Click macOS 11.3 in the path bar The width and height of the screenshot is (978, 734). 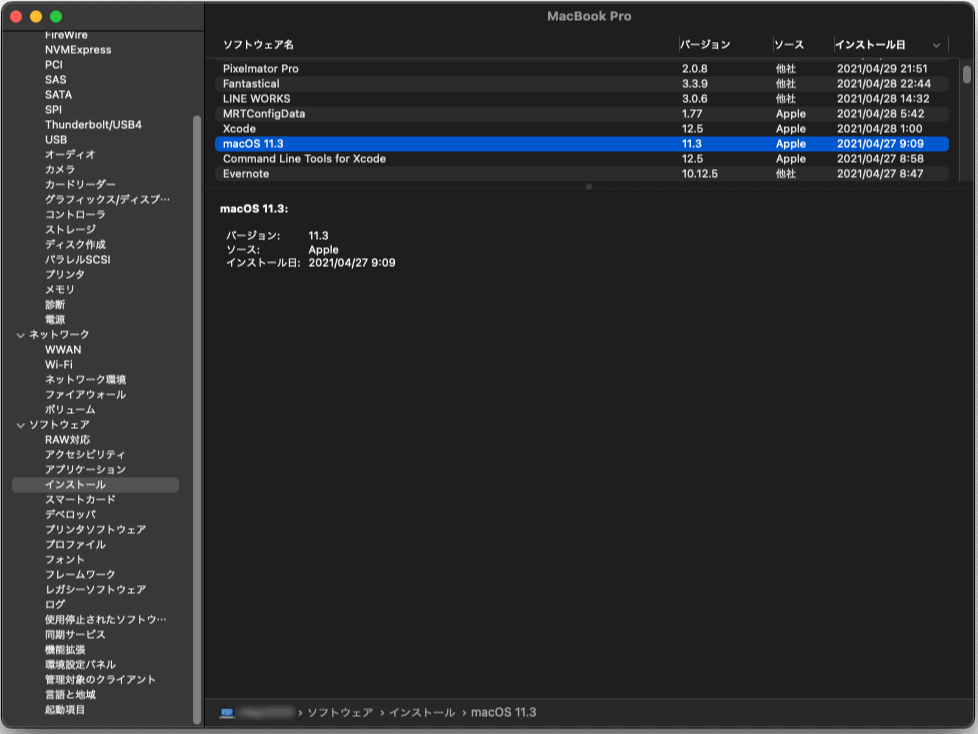pos(503,713)
